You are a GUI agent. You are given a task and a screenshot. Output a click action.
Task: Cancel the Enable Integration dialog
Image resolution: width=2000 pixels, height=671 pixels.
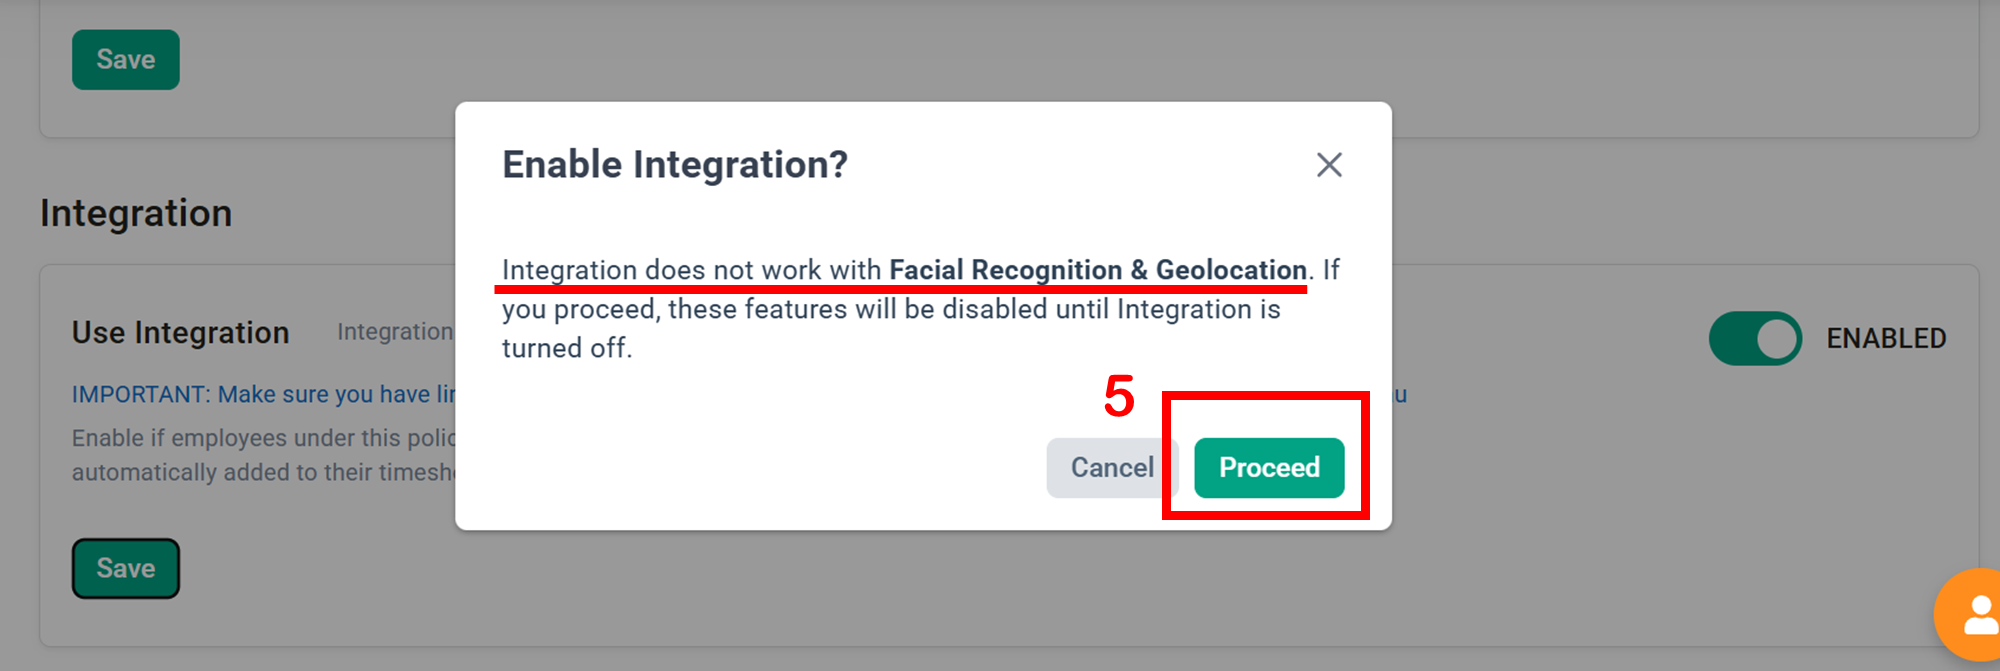coord(1110,468)
